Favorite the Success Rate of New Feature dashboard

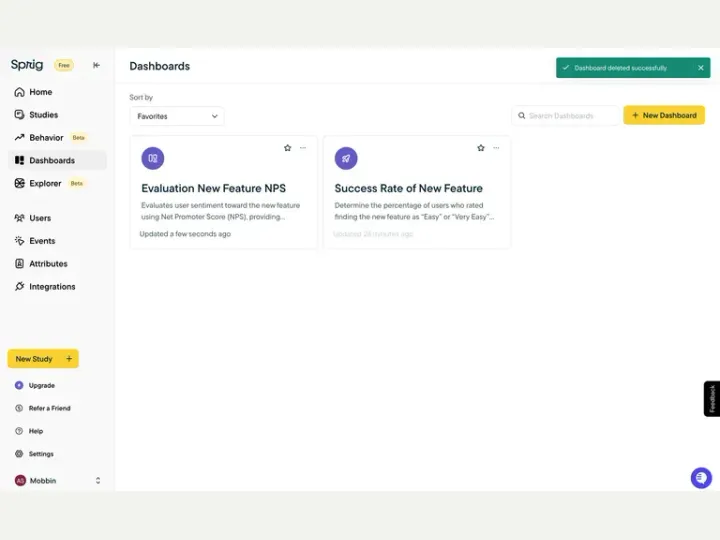point(481,148)
